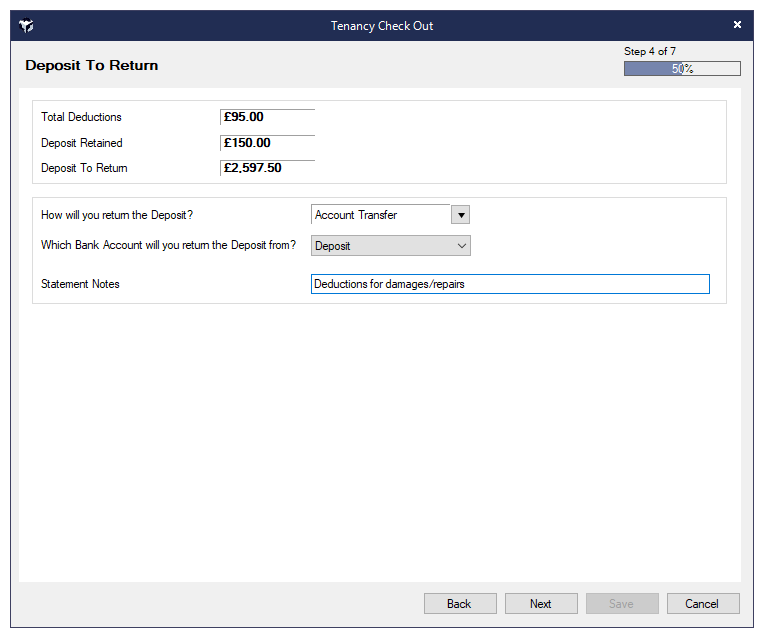Viewport: 764px width, 638px height.
Task: Cancel the tenancy check out wizard
Action: tap(702, 604)
